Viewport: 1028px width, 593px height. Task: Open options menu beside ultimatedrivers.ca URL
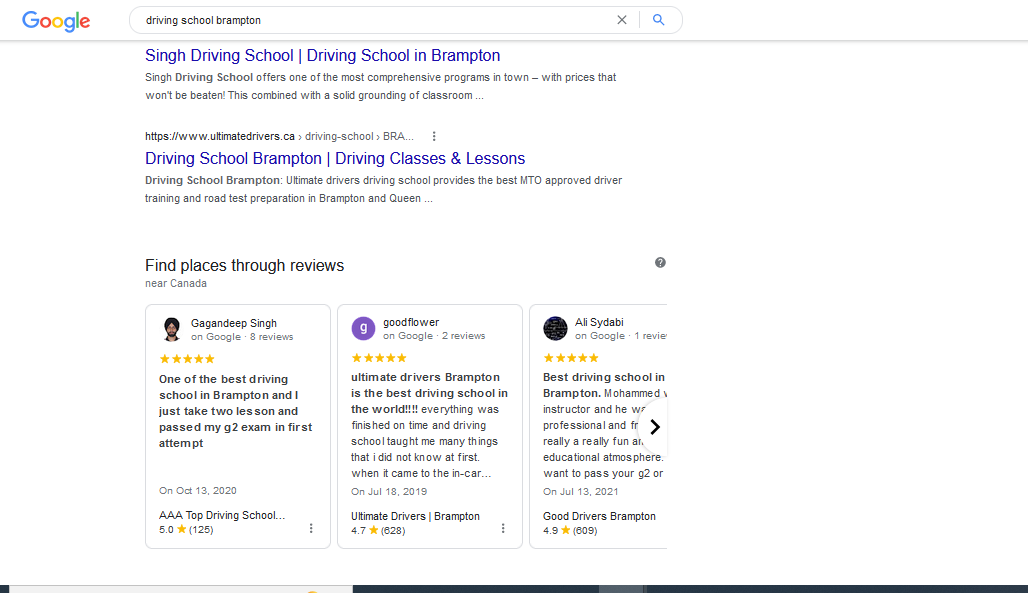coord(434,136)
